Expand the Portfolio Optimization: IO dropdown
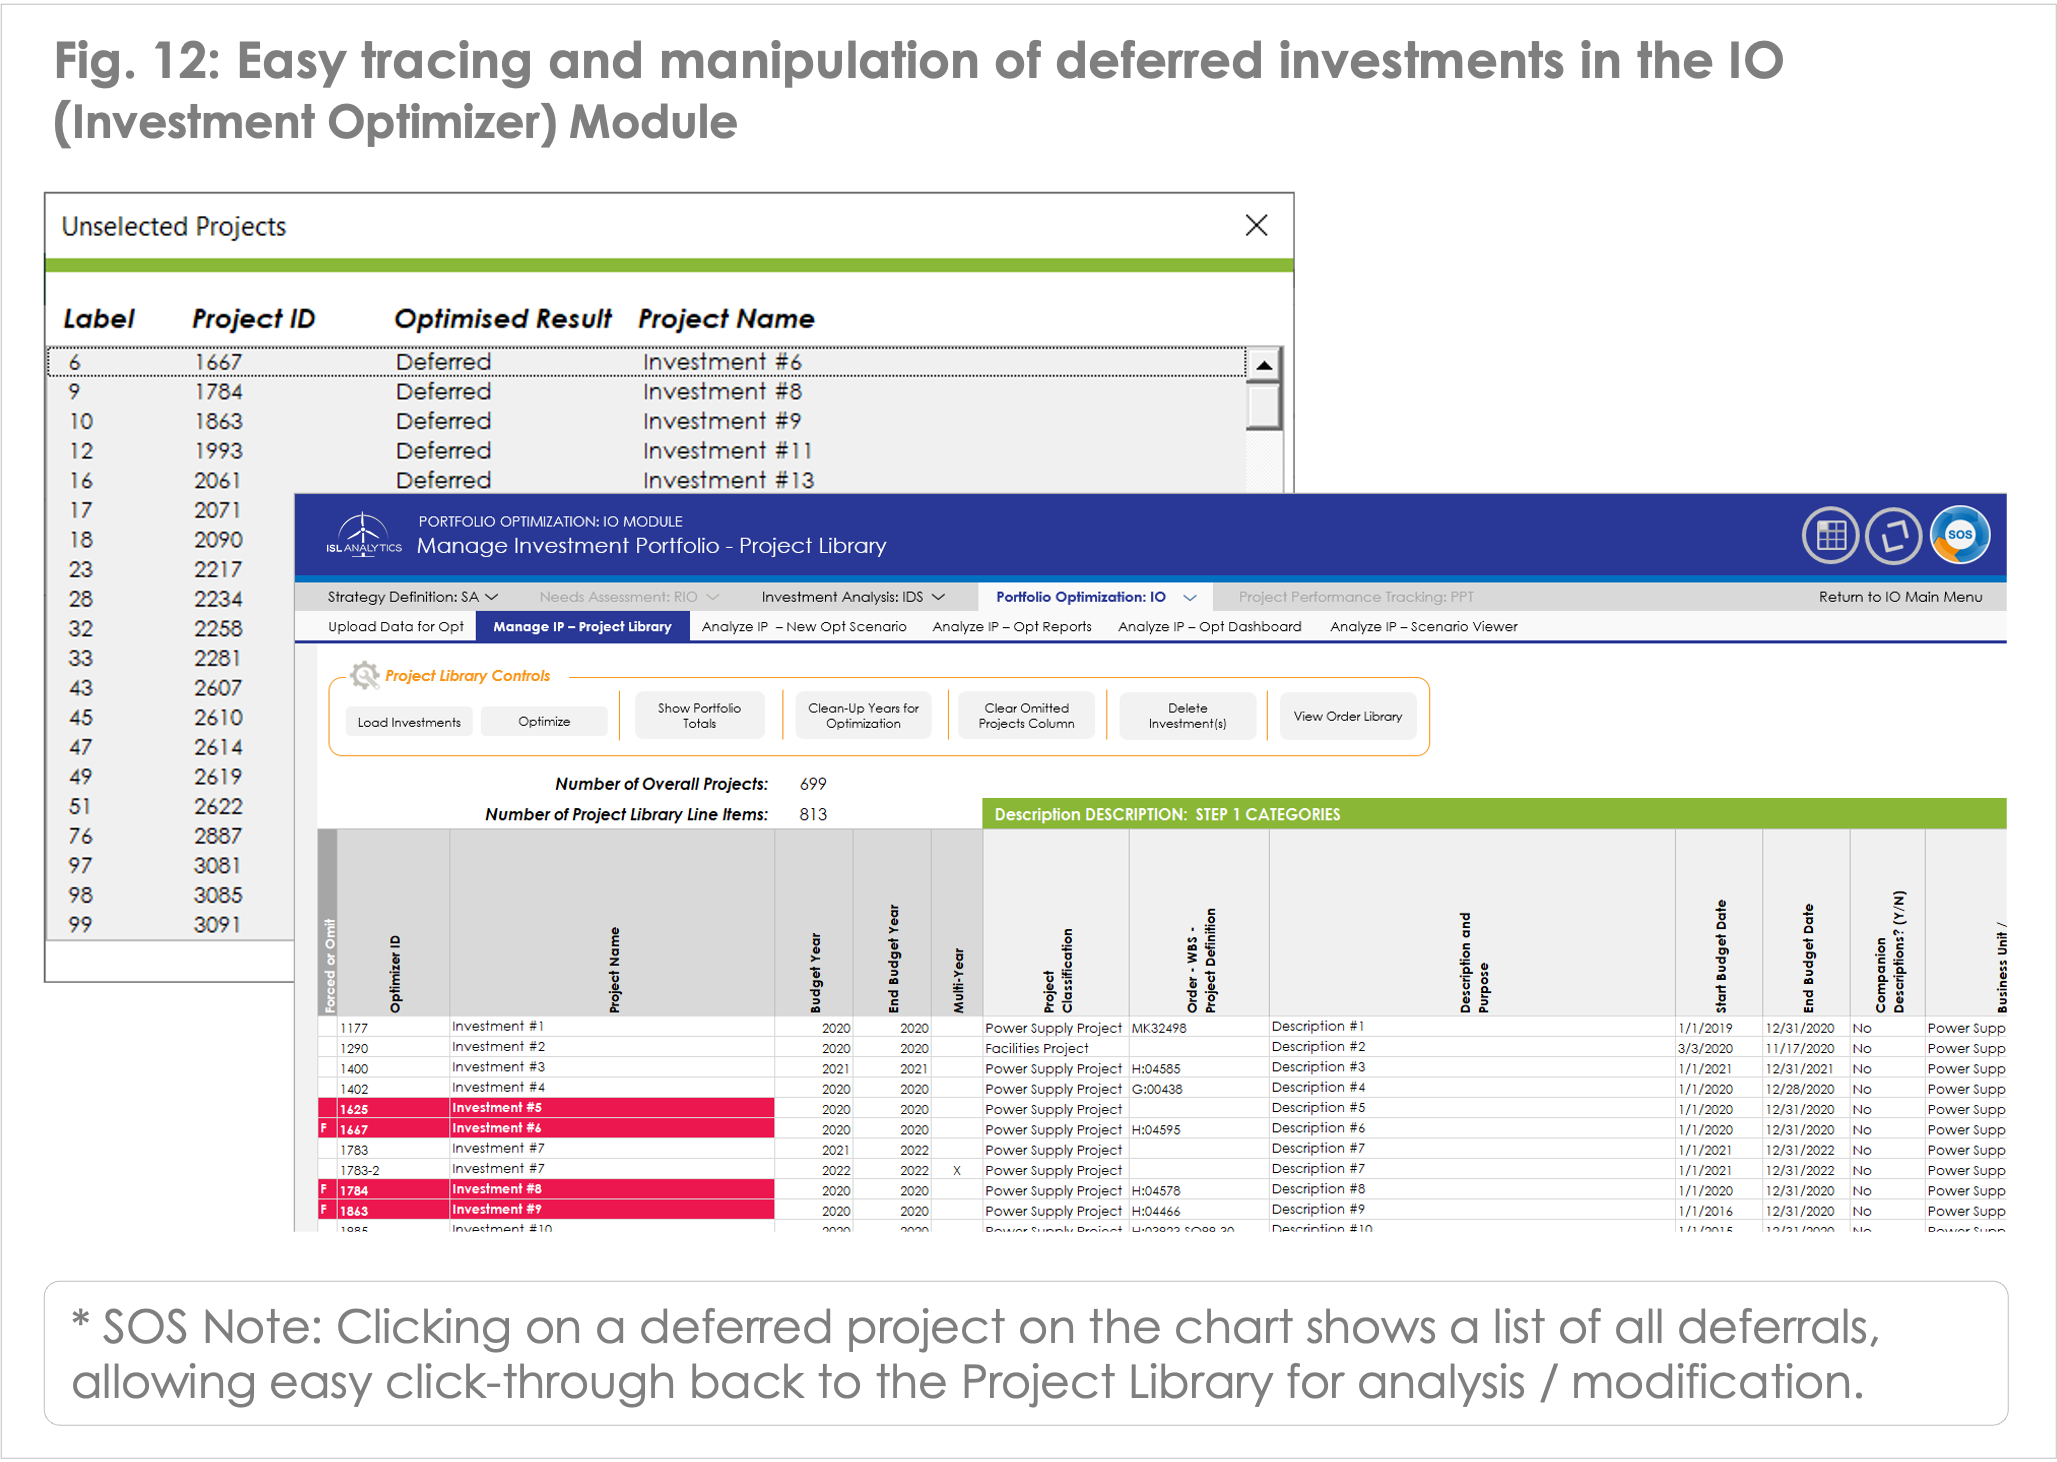This screenshot has width=2057, height=1462. point(1096,597)
